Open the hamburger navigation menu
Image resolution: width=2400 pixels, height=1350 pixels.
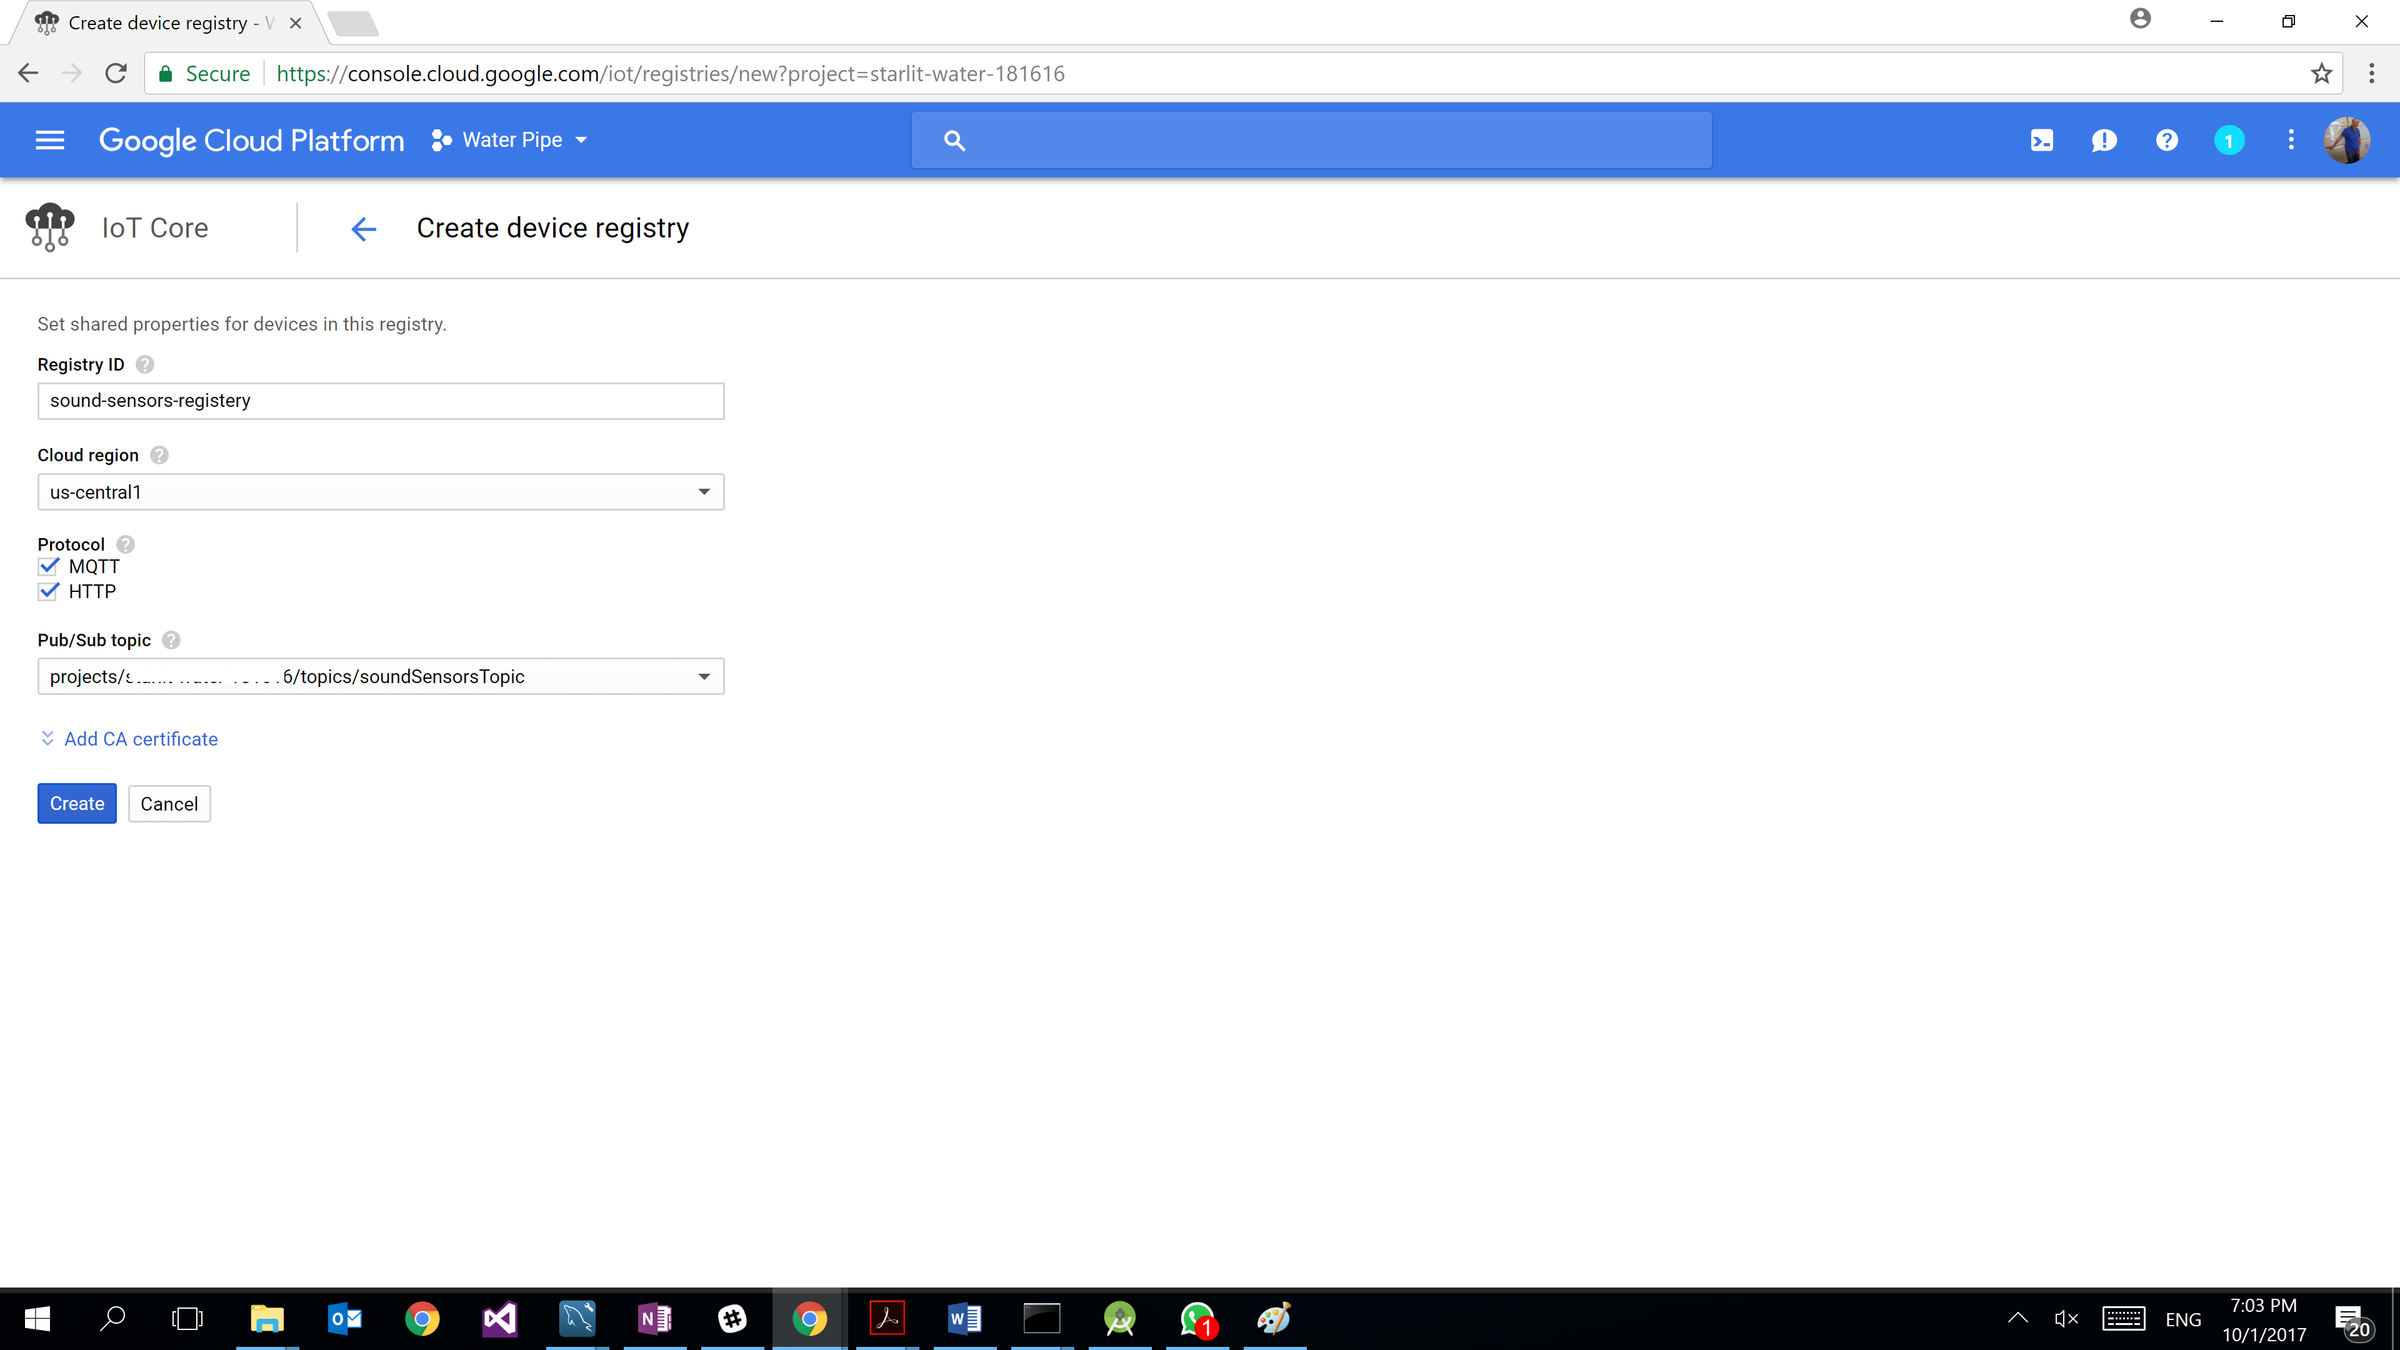50,141
